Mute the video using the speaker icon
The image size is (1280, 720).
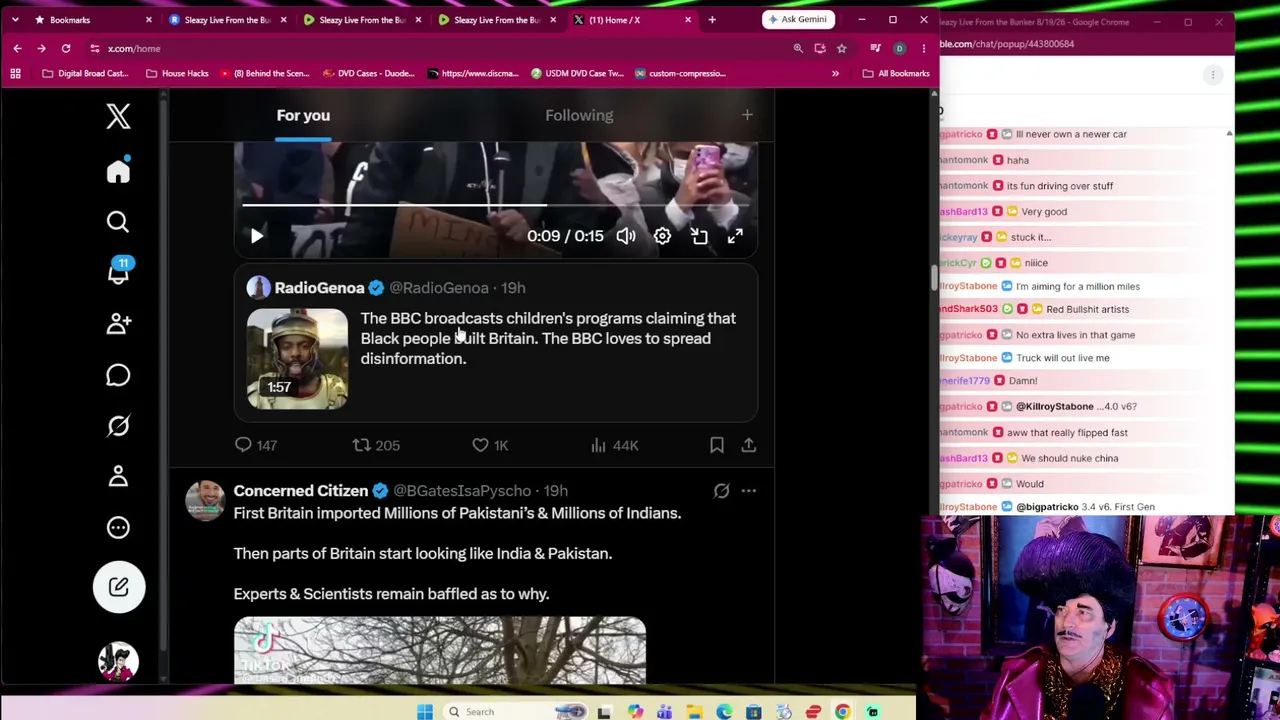point(626,236)
